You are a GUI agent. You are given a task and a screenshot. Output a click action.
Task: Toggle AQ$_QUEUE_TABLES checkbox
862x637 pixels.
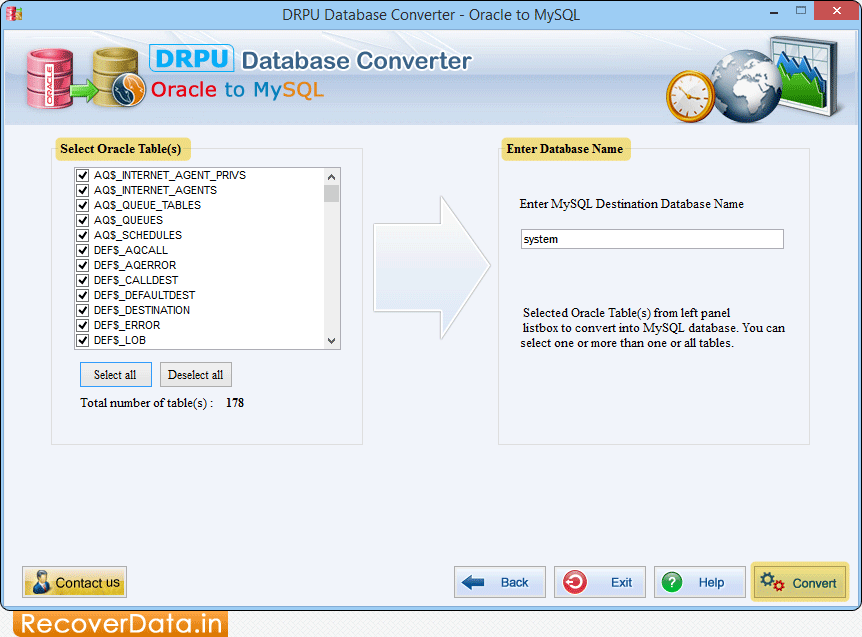[82, 205]
